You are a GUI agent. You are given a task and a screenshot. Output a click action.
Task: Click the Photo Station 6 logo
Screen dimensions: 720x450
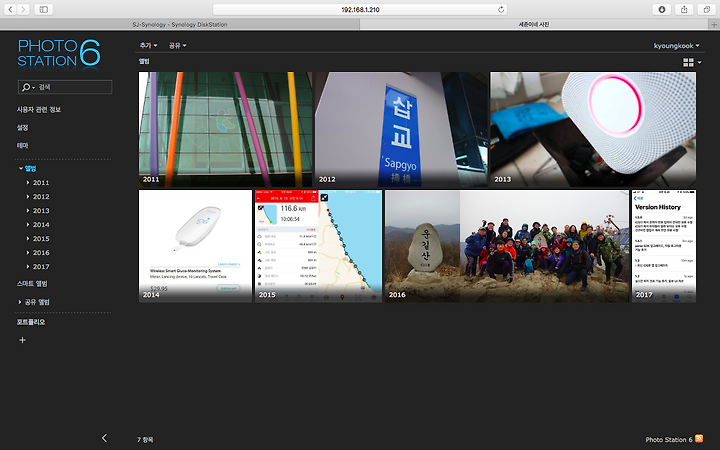point(59,53)
